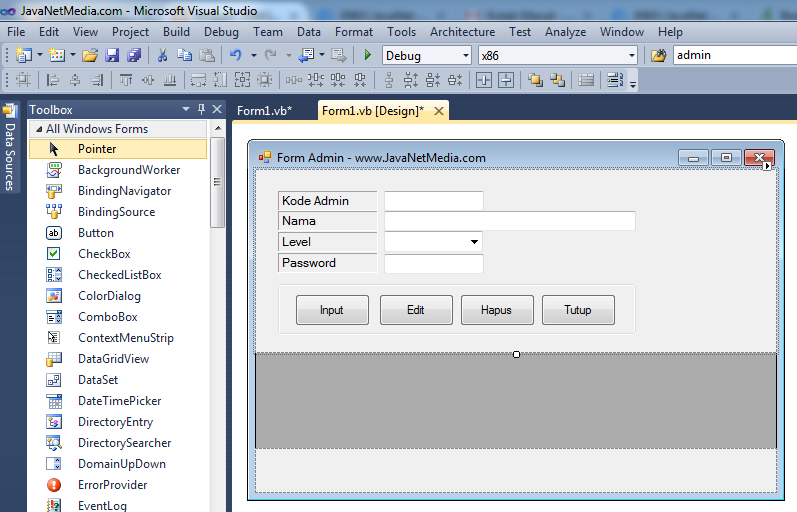797x512 pixels.
Task: Click the Align Lefts layout icon
Action: click(52, 80)
